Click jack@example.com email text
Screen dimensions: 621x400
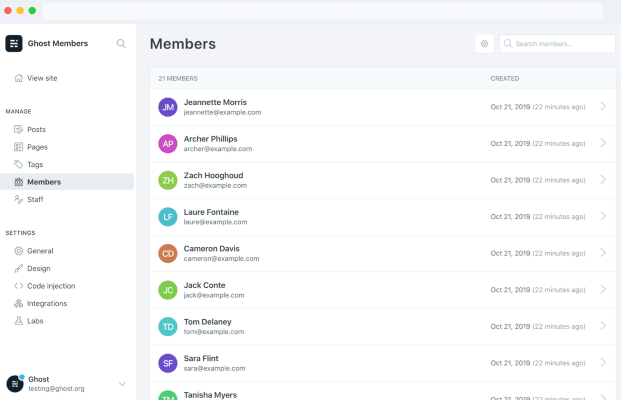pos(214,295)
